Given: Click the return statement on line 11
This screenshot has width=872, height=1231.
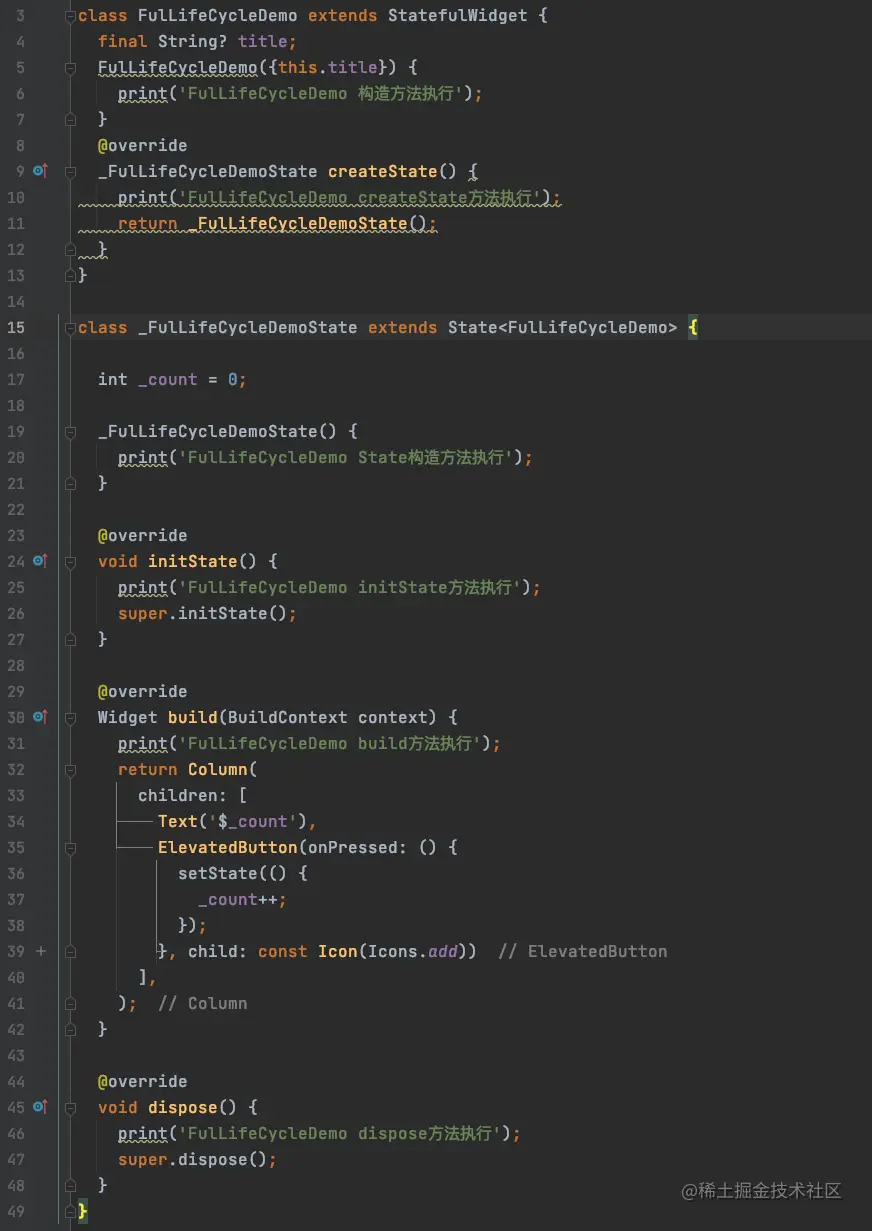Looking at the screenshot, I should click(277, 223).
